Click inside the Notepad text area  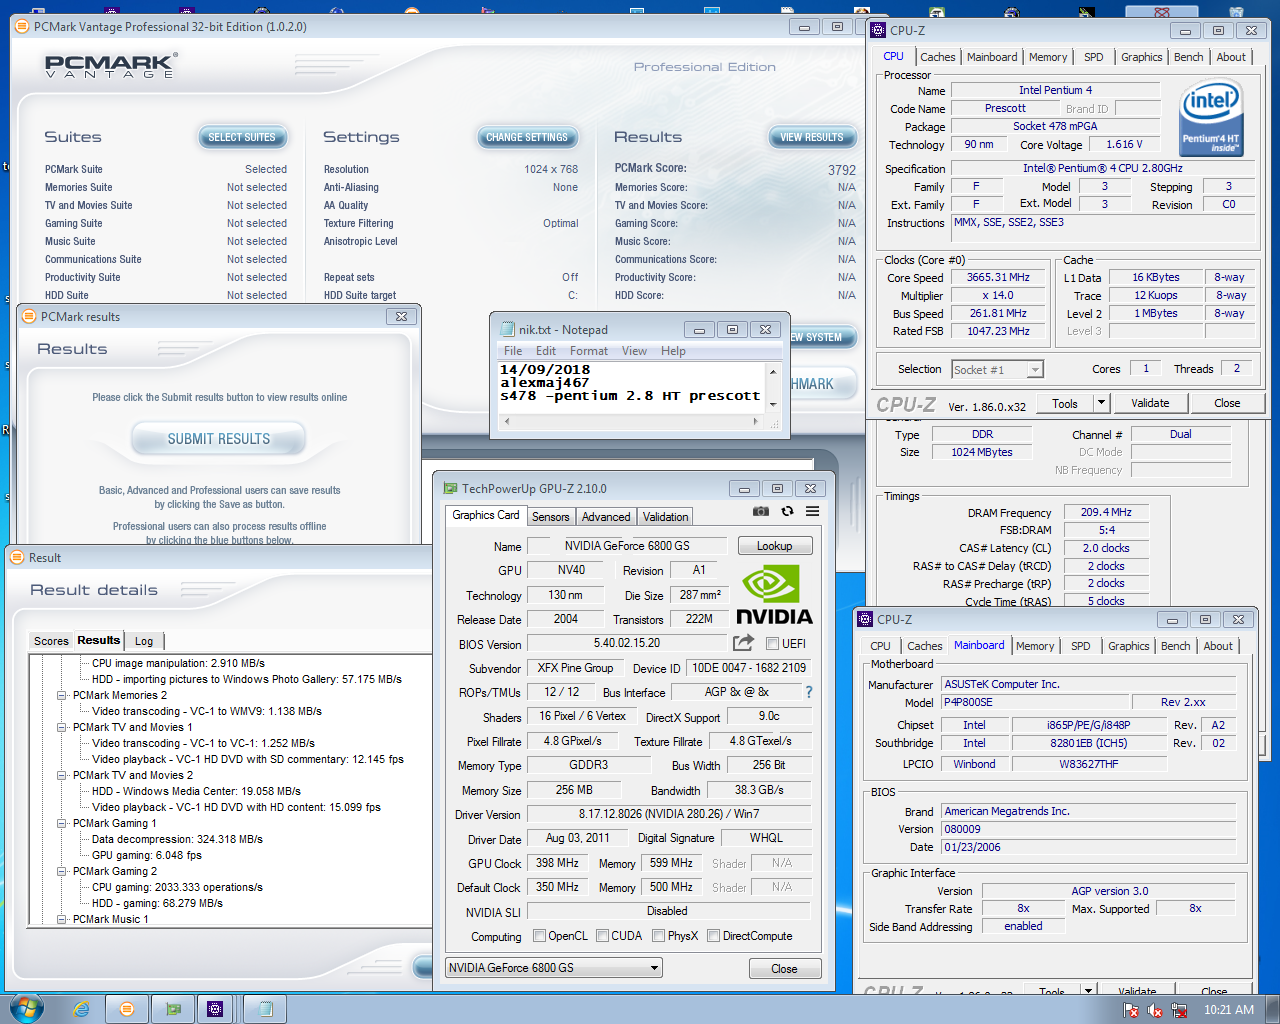pos(631,388)
